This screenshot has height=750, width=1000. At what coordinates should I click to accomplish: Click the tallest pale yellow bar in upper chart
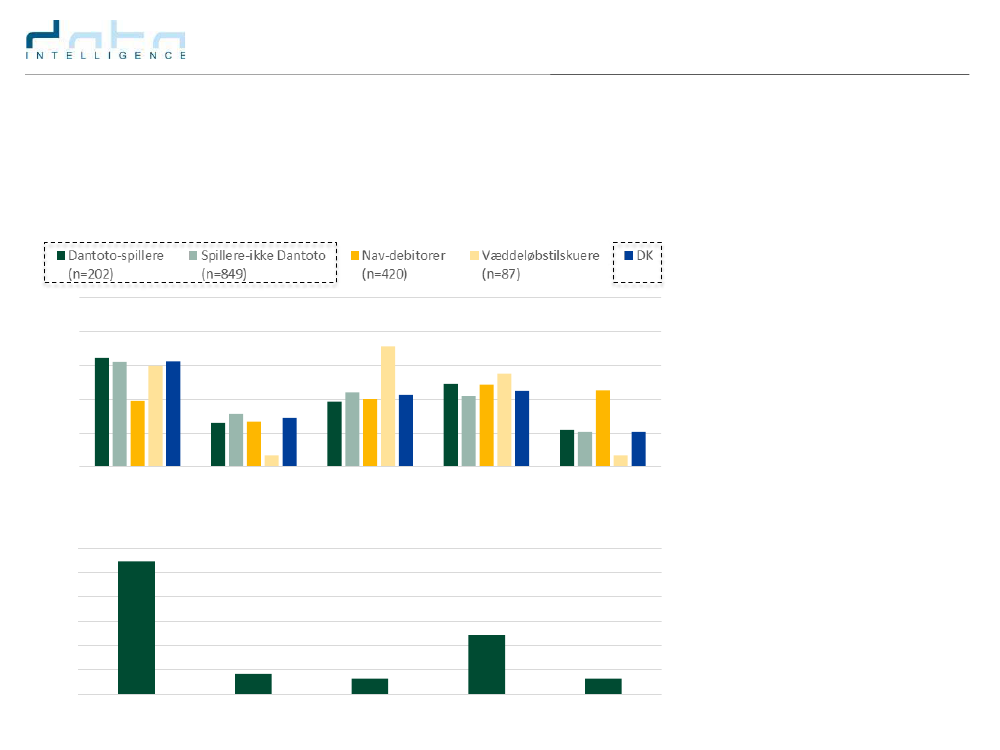(x=388, y=406)
